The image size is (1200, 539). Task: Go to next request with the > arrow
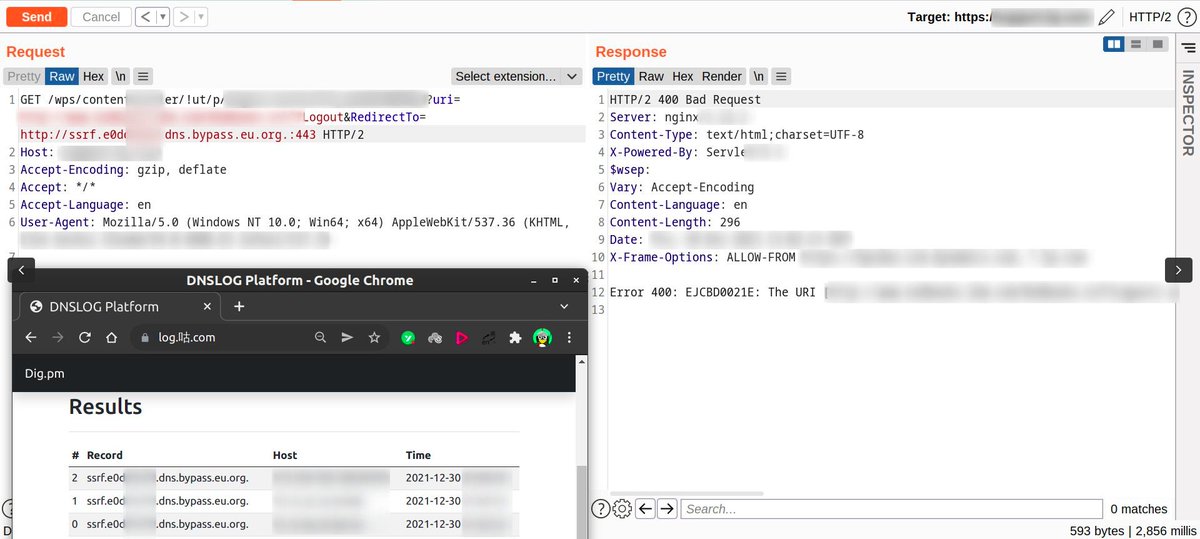pyautogui.click(x=184, y=17)
